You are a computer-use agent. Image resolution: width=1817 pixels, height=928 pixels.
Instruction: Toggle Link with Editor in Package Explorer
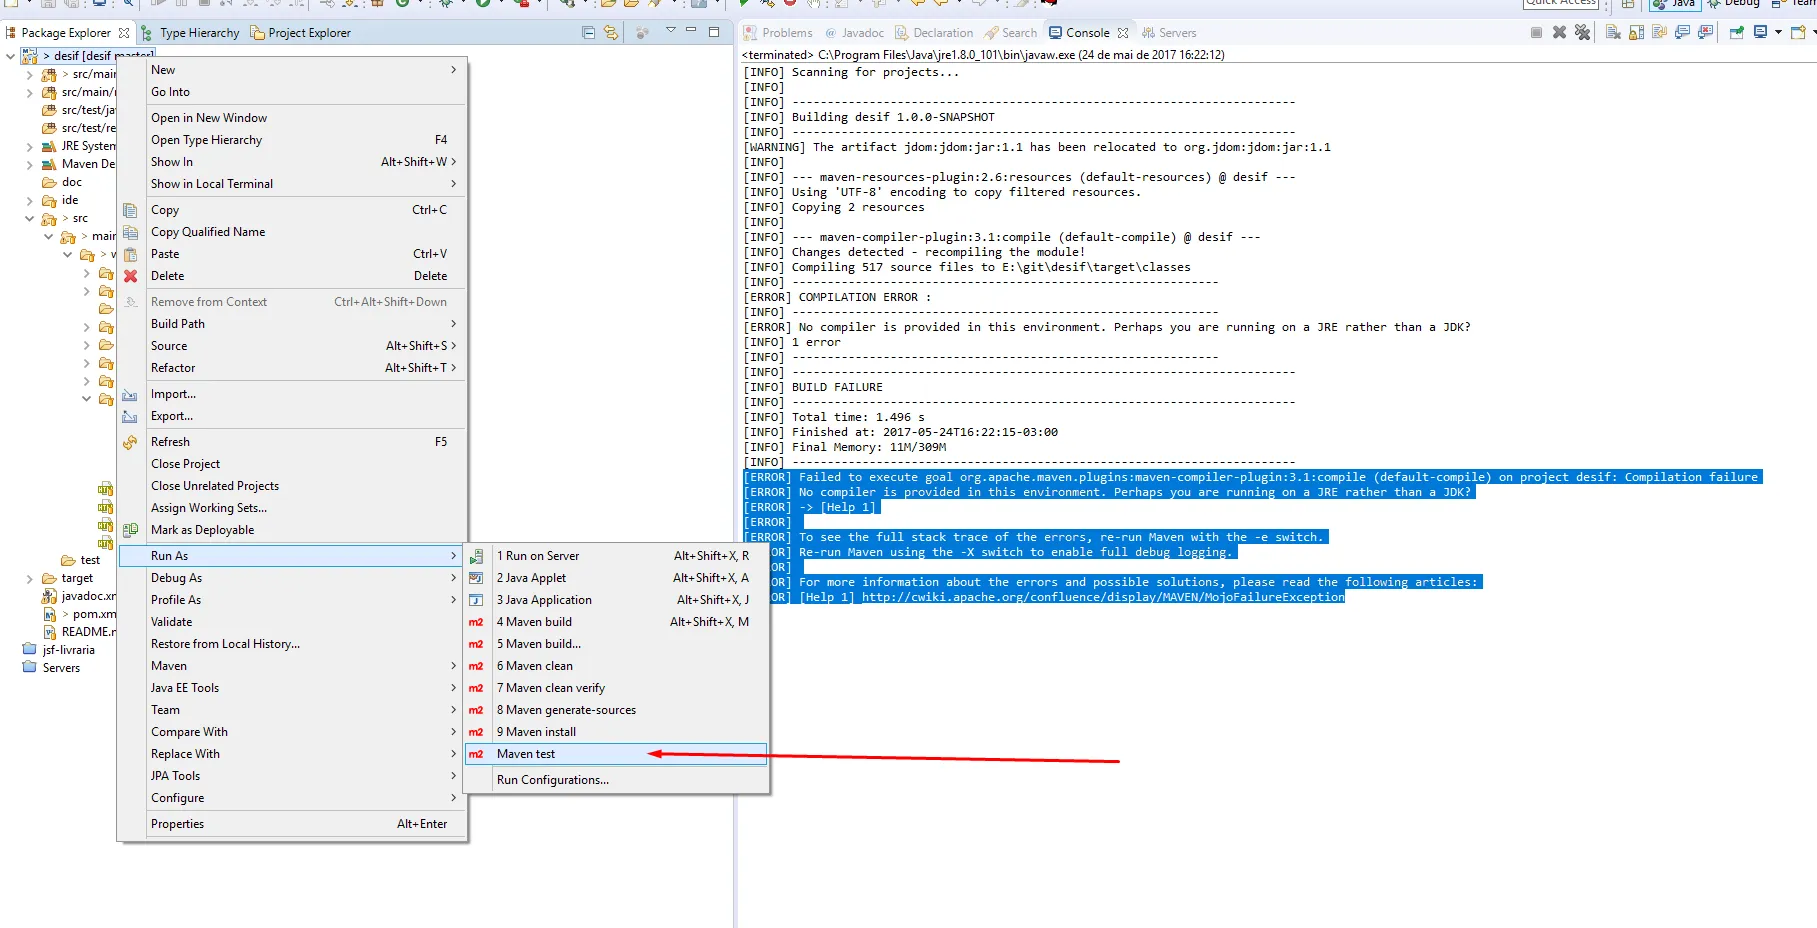pyautogui.click(x=611, y=33)
